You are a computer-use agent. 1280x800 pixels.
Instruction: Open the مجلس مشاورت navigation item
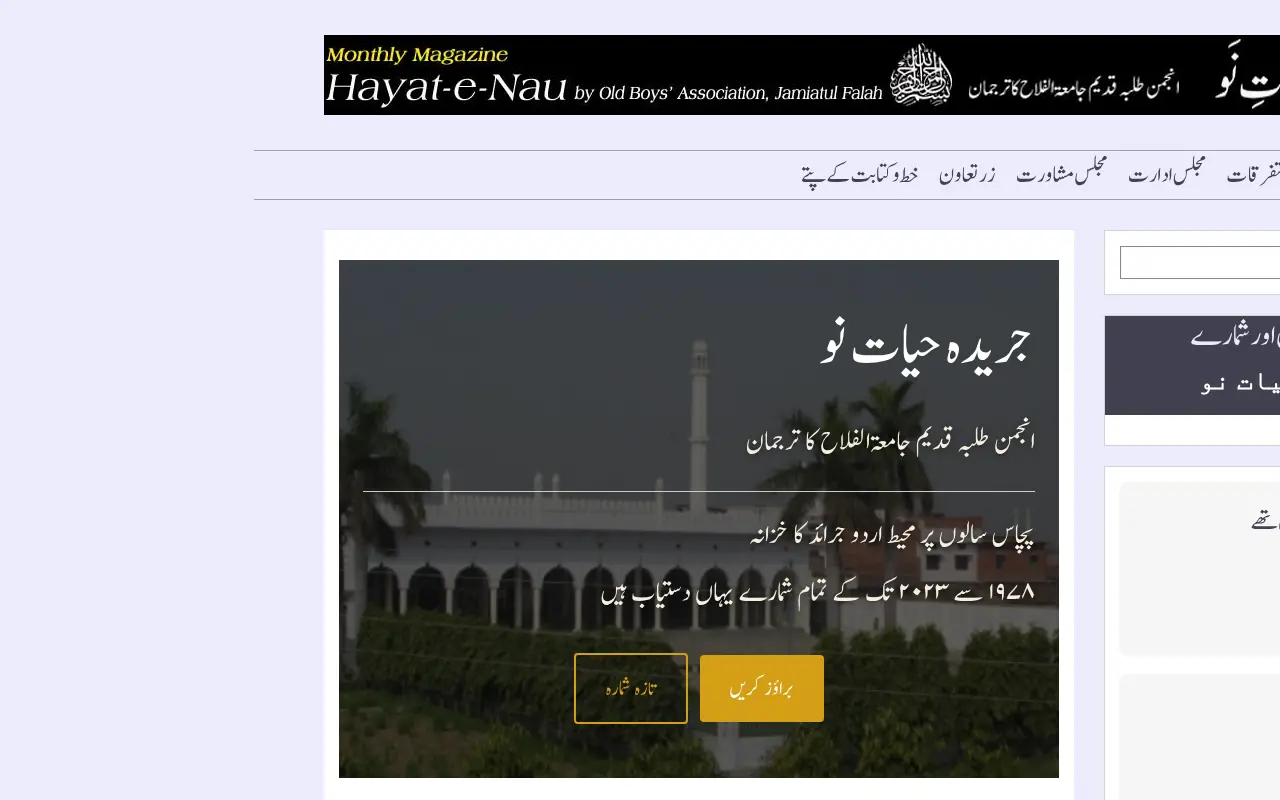click(x=1062, y=174)
